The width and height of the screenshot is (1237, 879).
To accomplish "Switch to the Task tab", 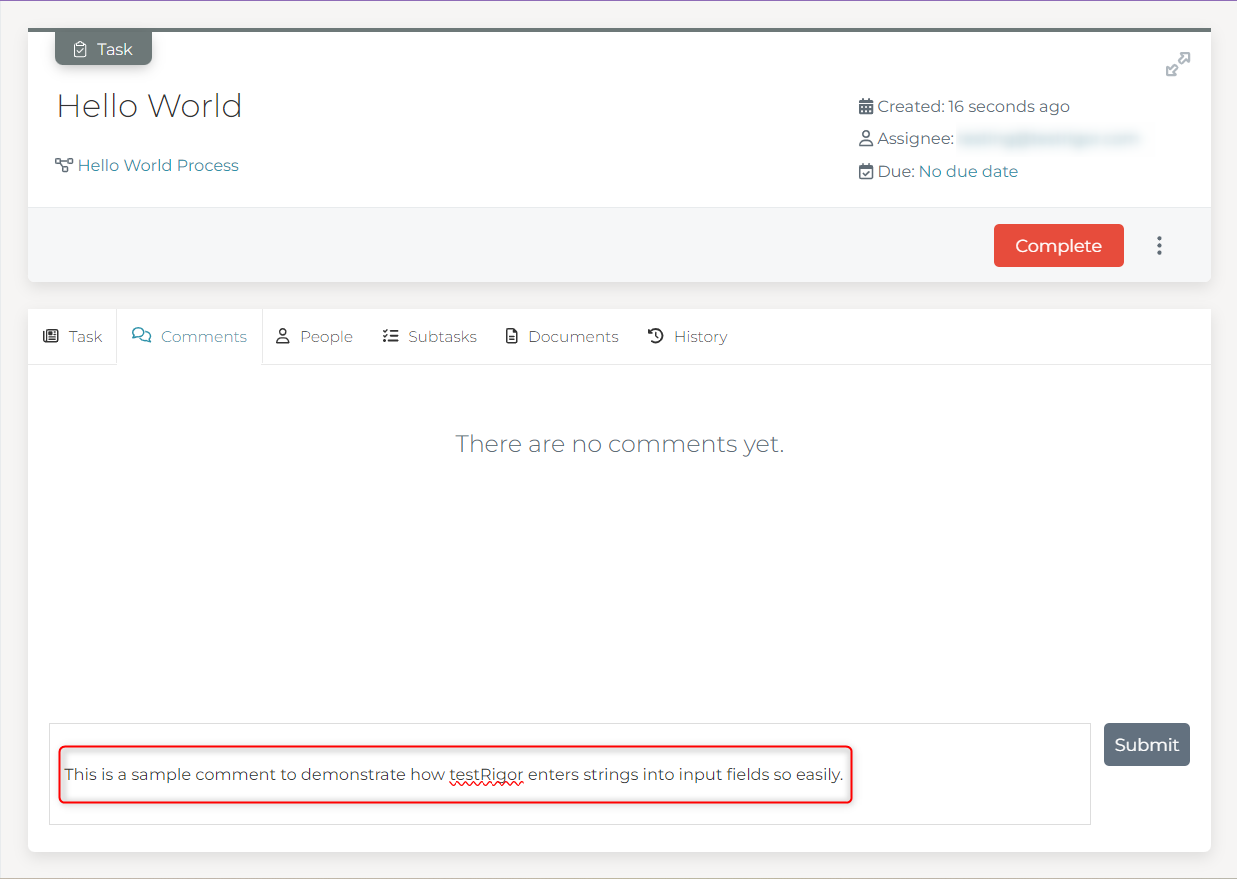I will click(73, 337).
